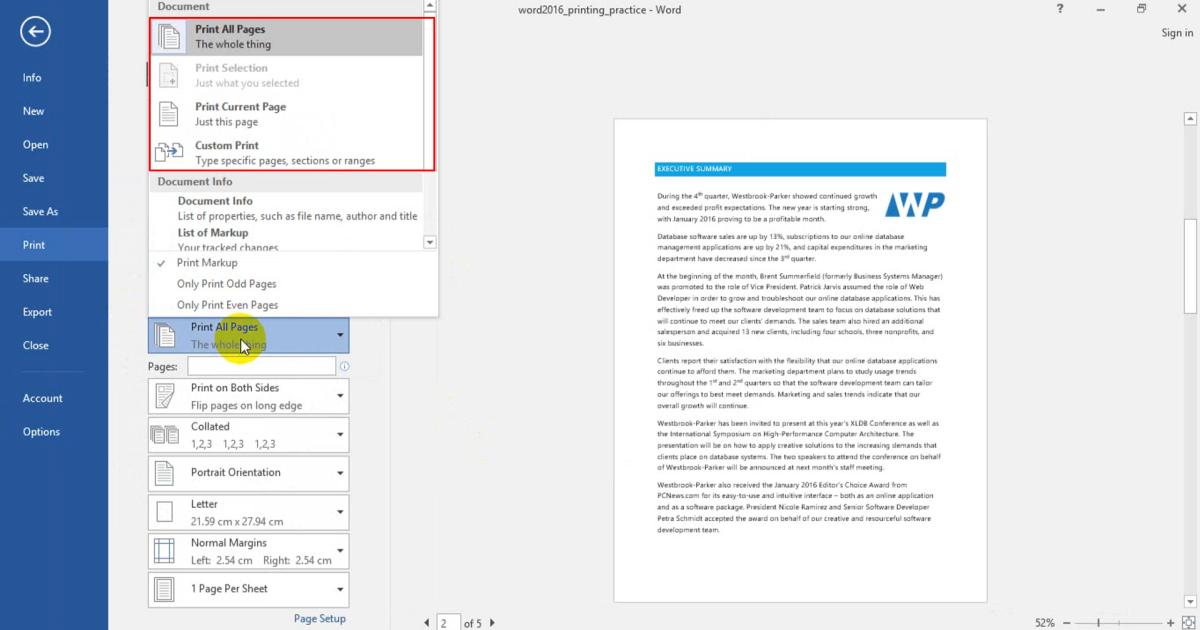The height and width of the screenshot is (630, 1200).
Task: Click the 1 Page Per Sheet icon
Action: tap(163, 589)
